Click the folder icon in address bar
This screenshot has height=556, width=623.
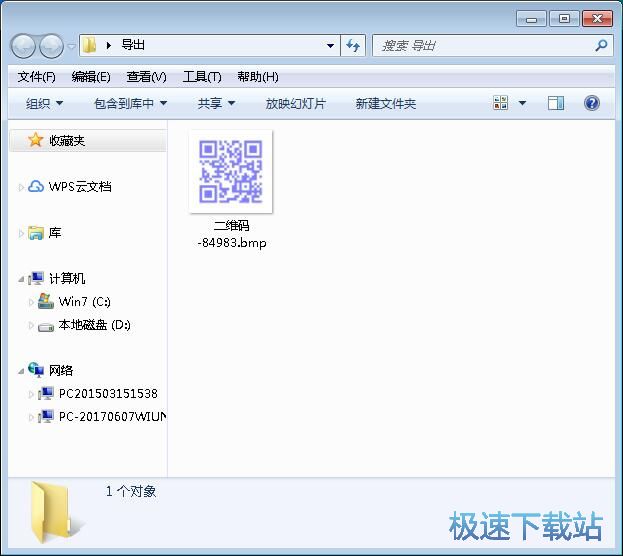coord(90,45)
